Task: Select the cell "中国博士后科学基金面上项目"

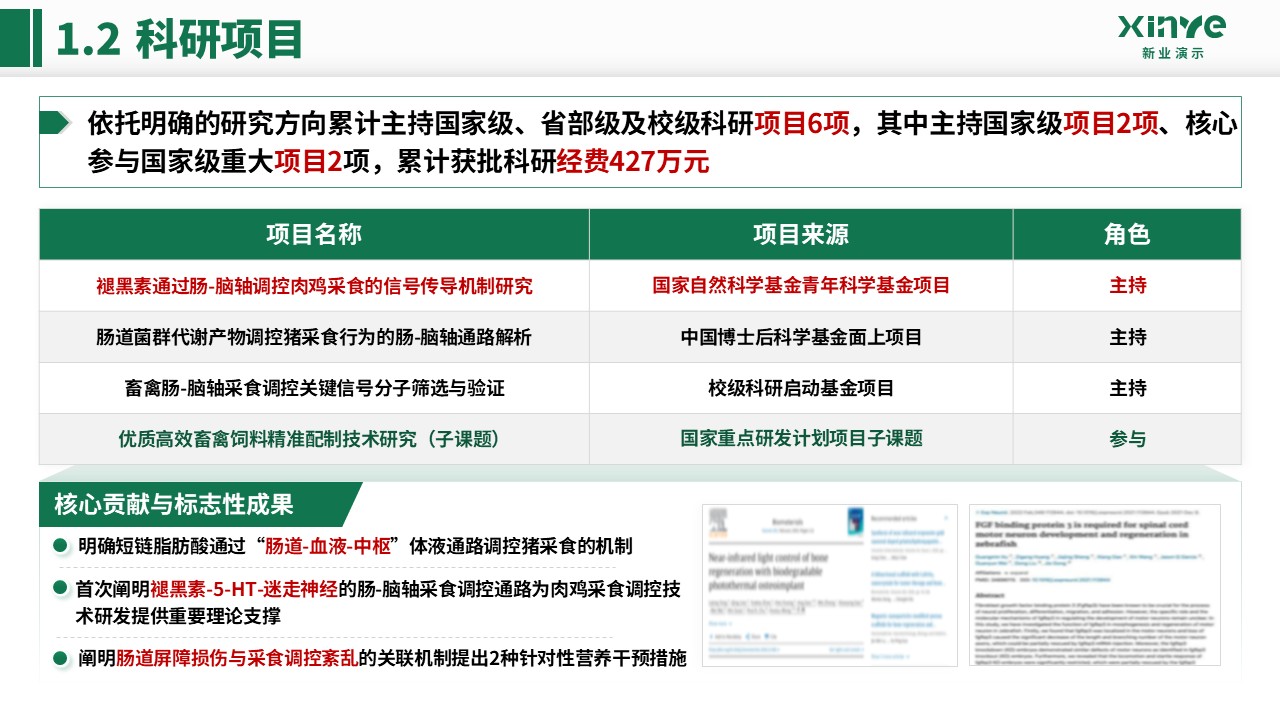Action: coord(801,337)
